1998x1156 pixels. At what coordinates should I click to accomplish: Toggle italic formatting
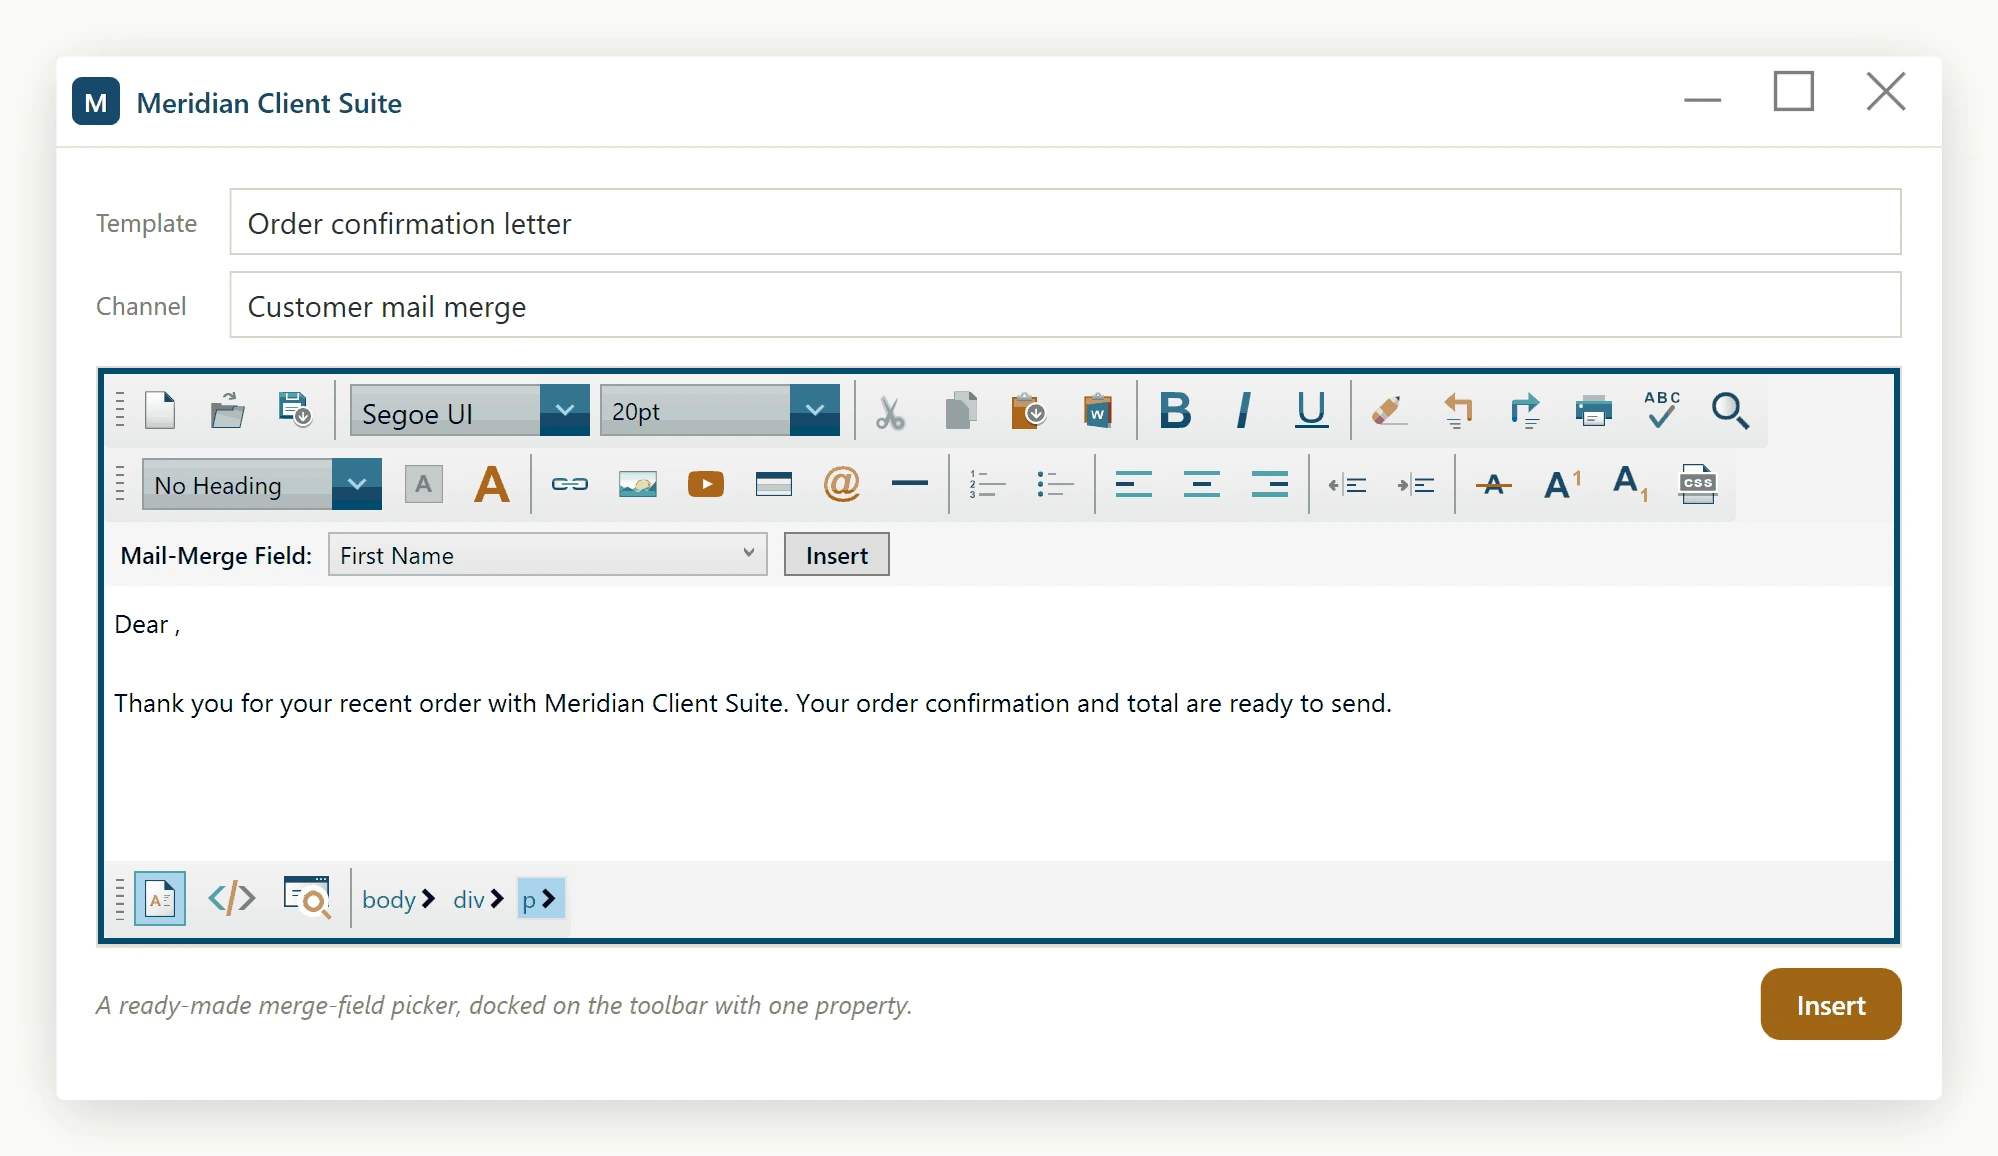tap(1243, 411)
